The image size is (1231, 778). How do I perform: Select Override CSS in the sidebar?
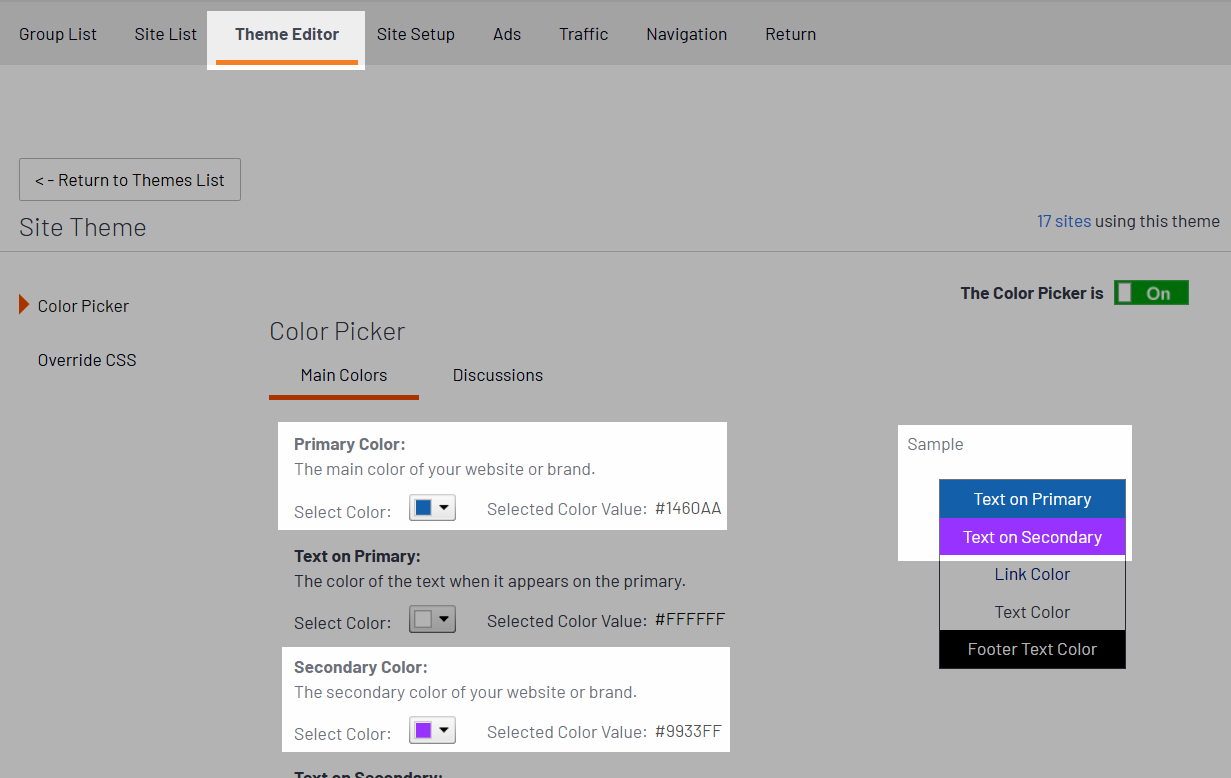(87, 360)
